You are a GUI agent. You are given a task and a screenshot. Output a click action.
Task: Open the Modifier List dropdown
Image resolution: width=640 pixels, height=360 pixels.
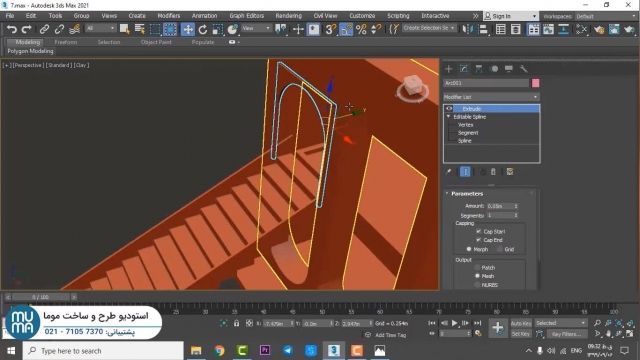(x=491, y=97)
